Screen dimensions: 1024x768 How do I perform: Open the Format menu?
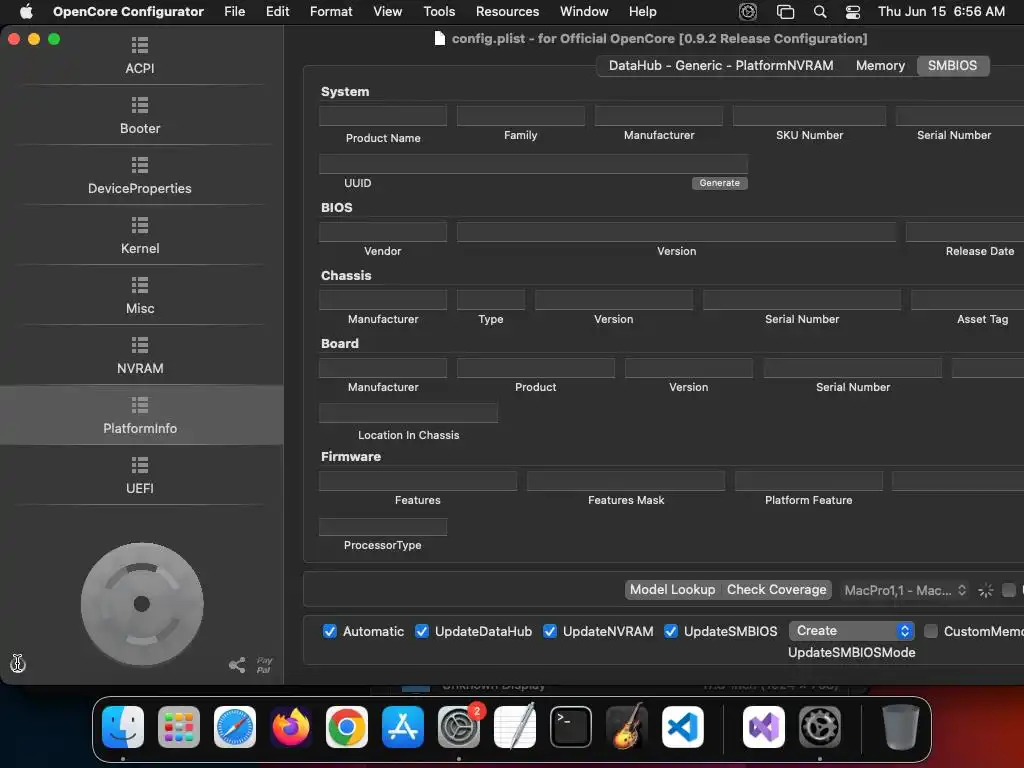tap(331, 12)
